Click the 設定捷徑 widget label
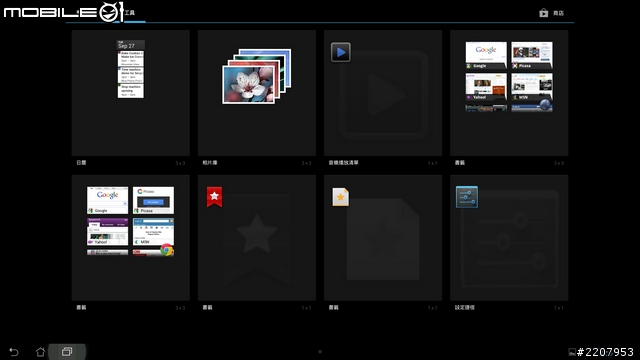640x360 pixels. pyautogui.click(x=464, y=307)
